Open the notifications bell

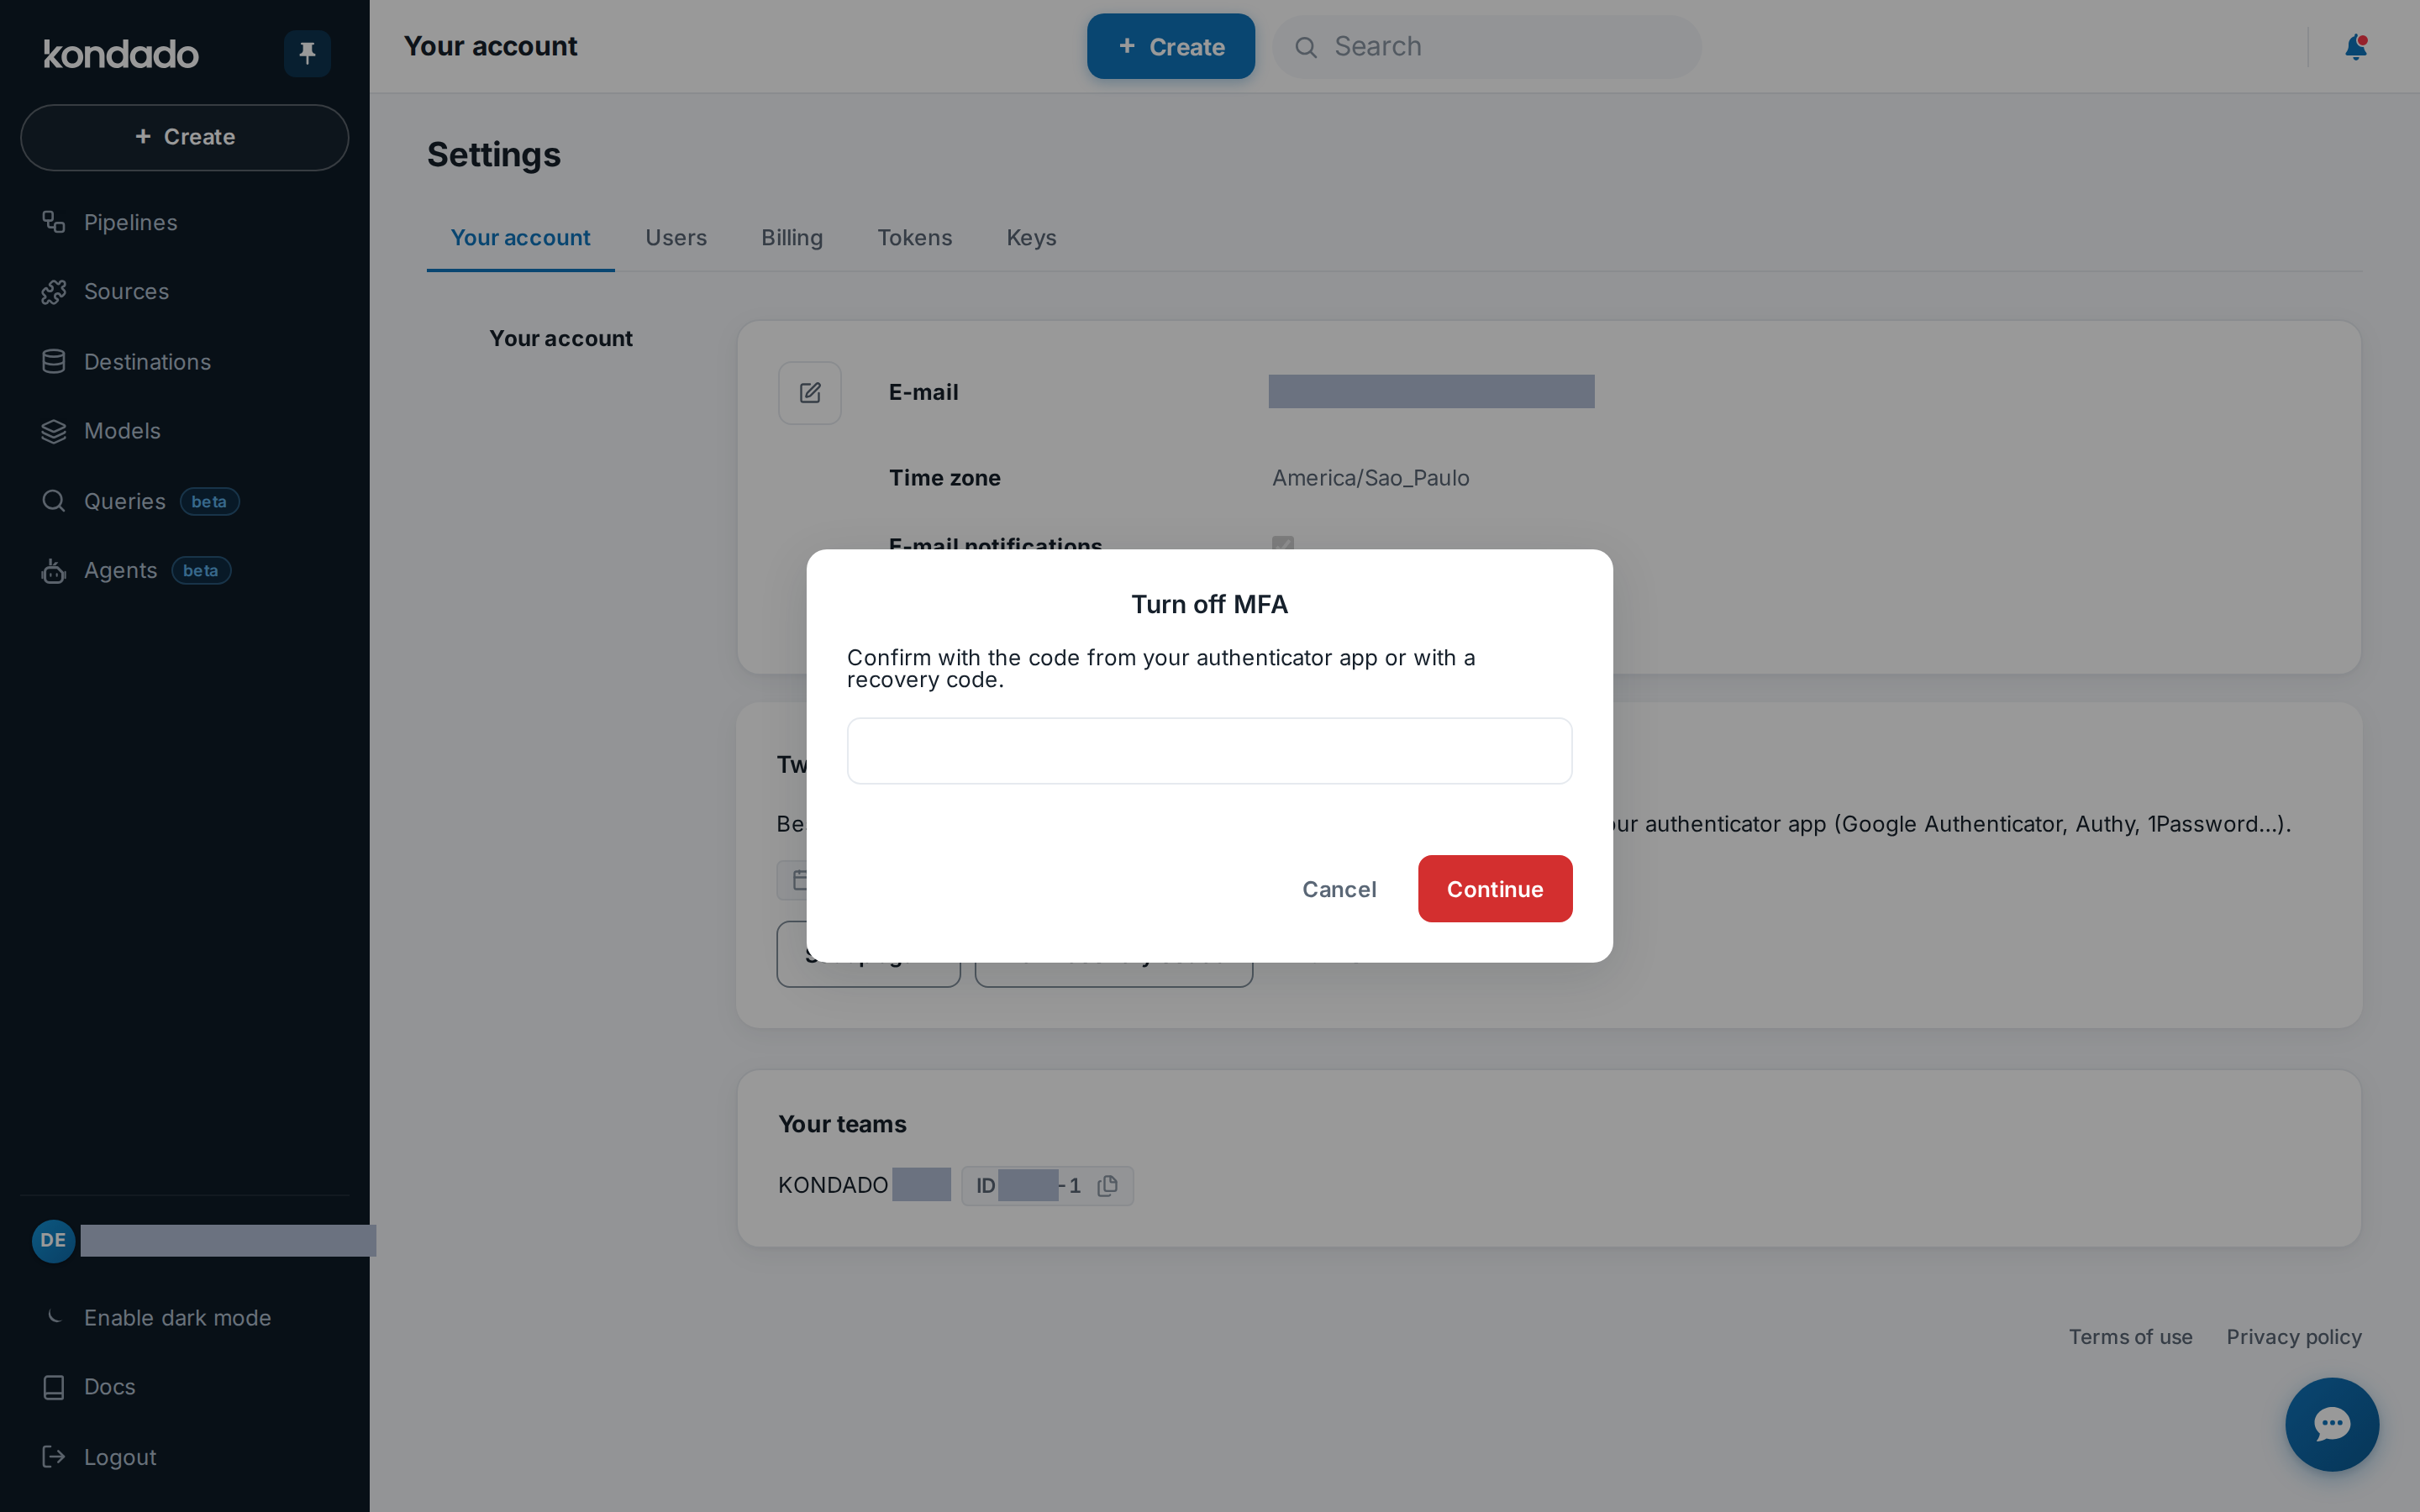2356,47
